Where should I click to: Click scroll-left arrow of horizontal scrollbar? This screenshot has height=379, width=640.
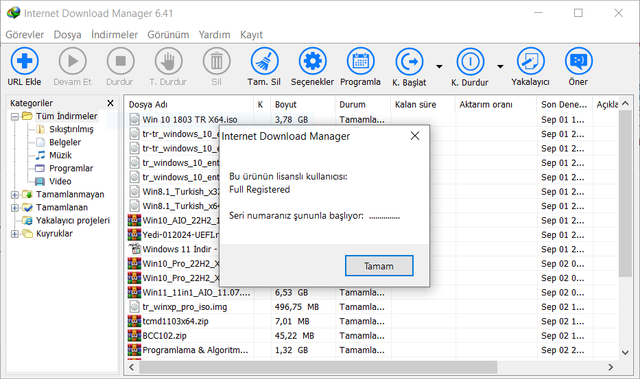tap(131, 367)
